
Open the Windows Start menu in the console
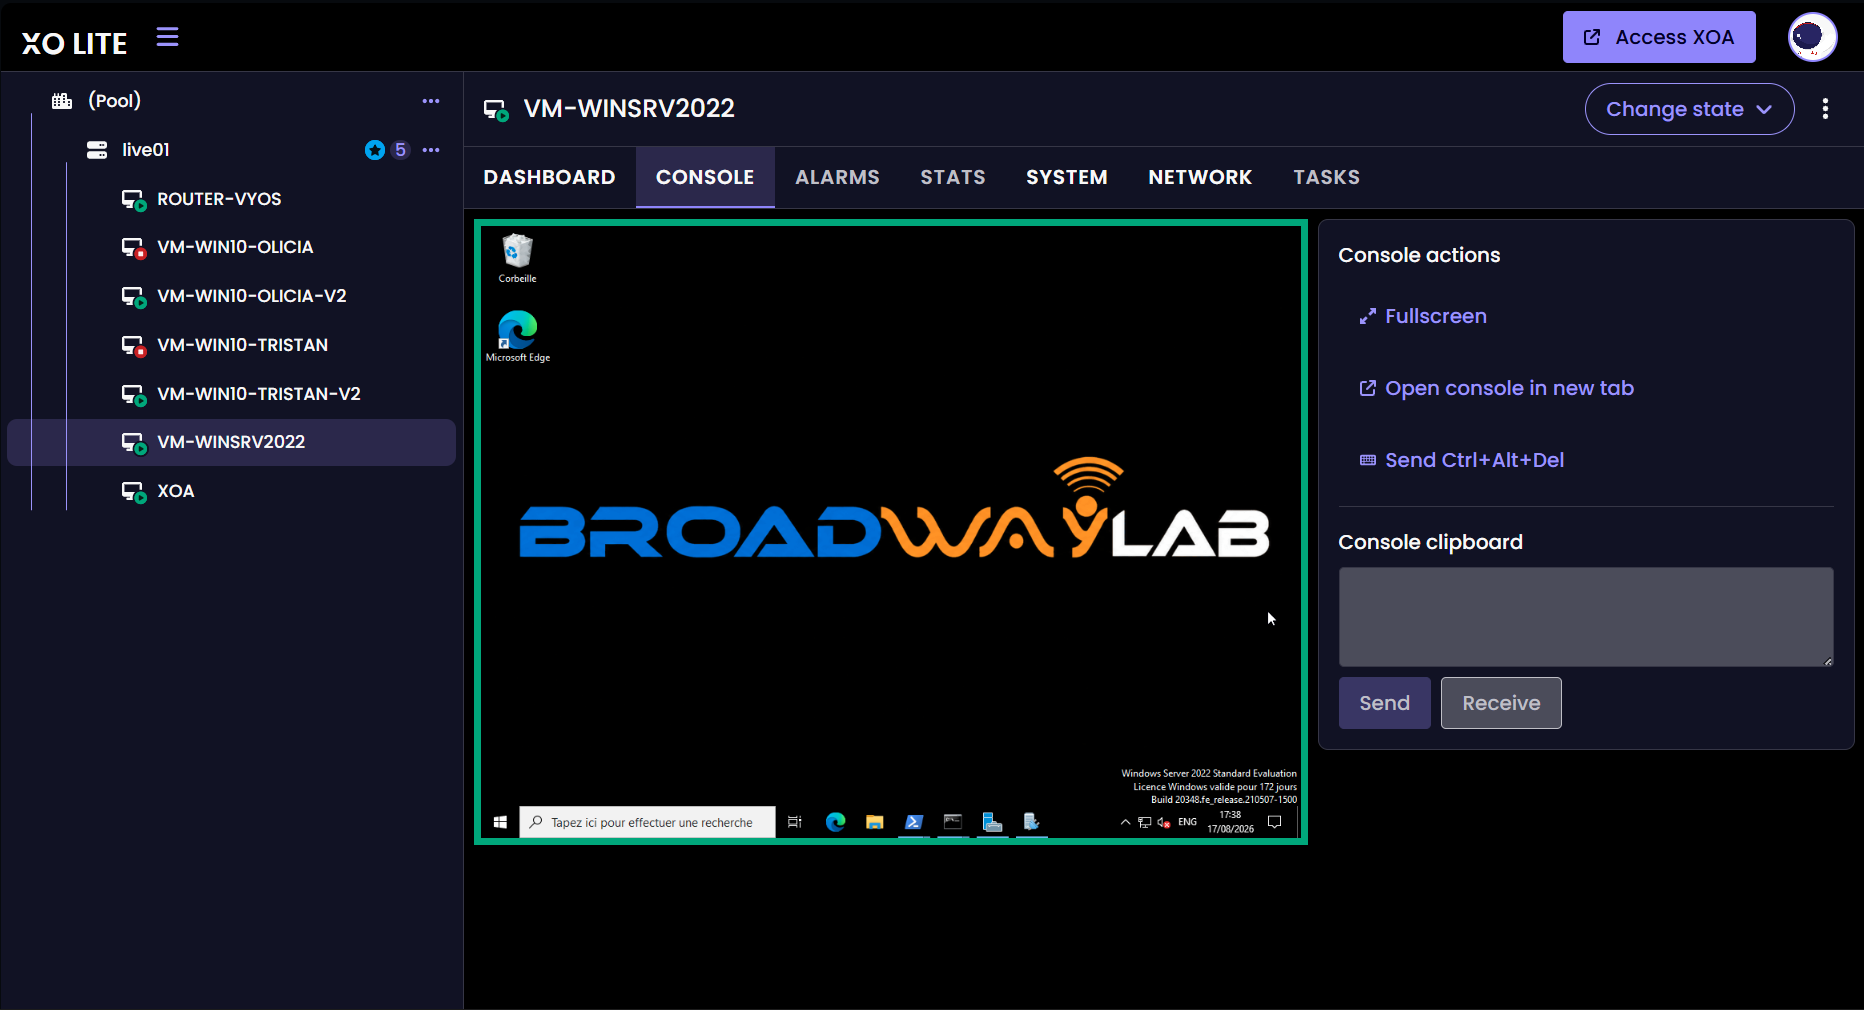pyautogui.click(x=500, y=822)
